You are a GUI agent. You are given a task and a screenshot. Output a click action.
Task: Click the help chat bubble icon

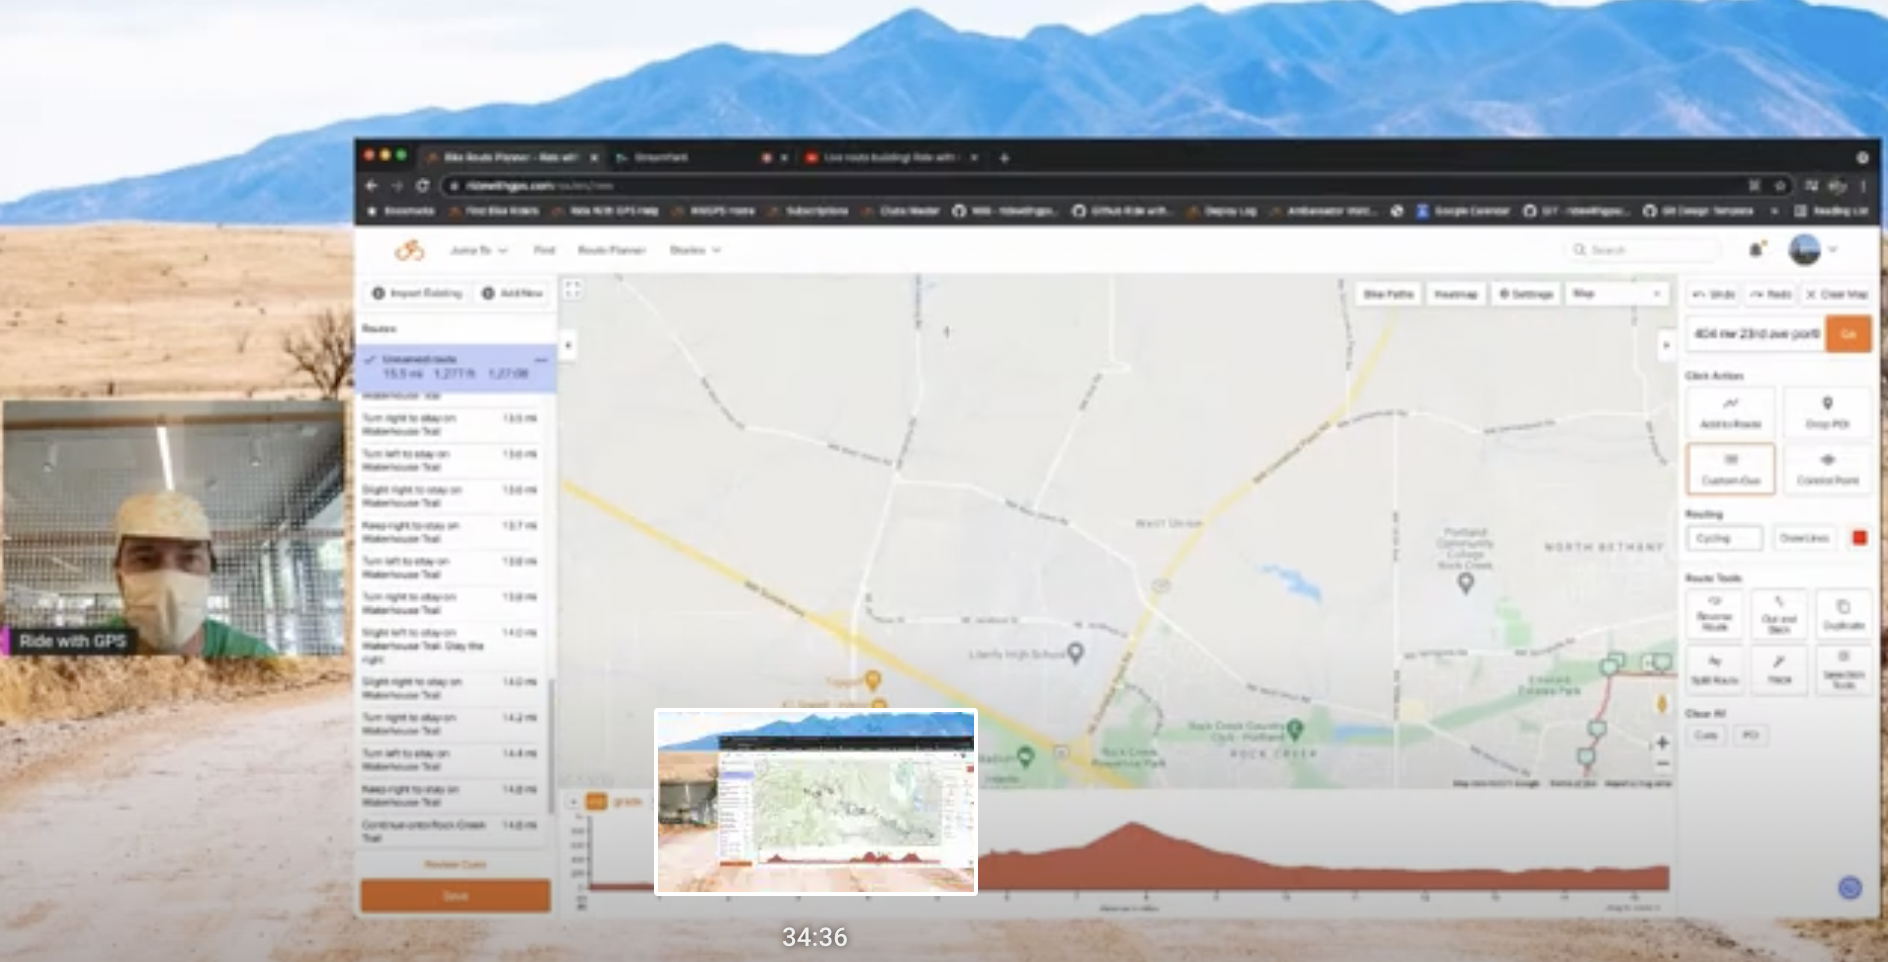[1850, 887]
